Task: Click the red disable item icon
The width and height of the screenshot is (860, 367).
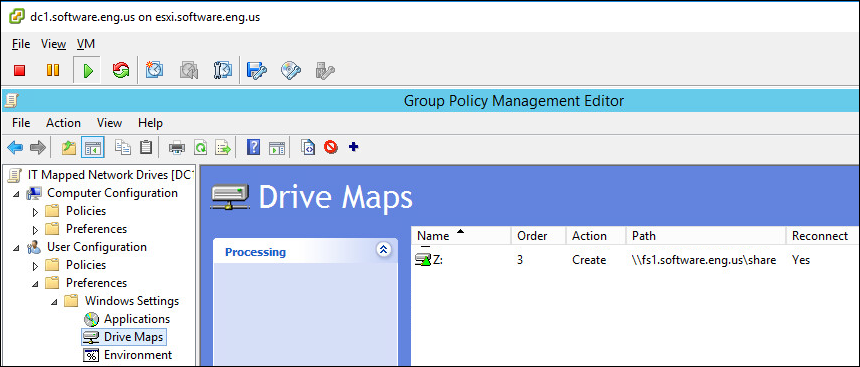Action: click(330, 147)
